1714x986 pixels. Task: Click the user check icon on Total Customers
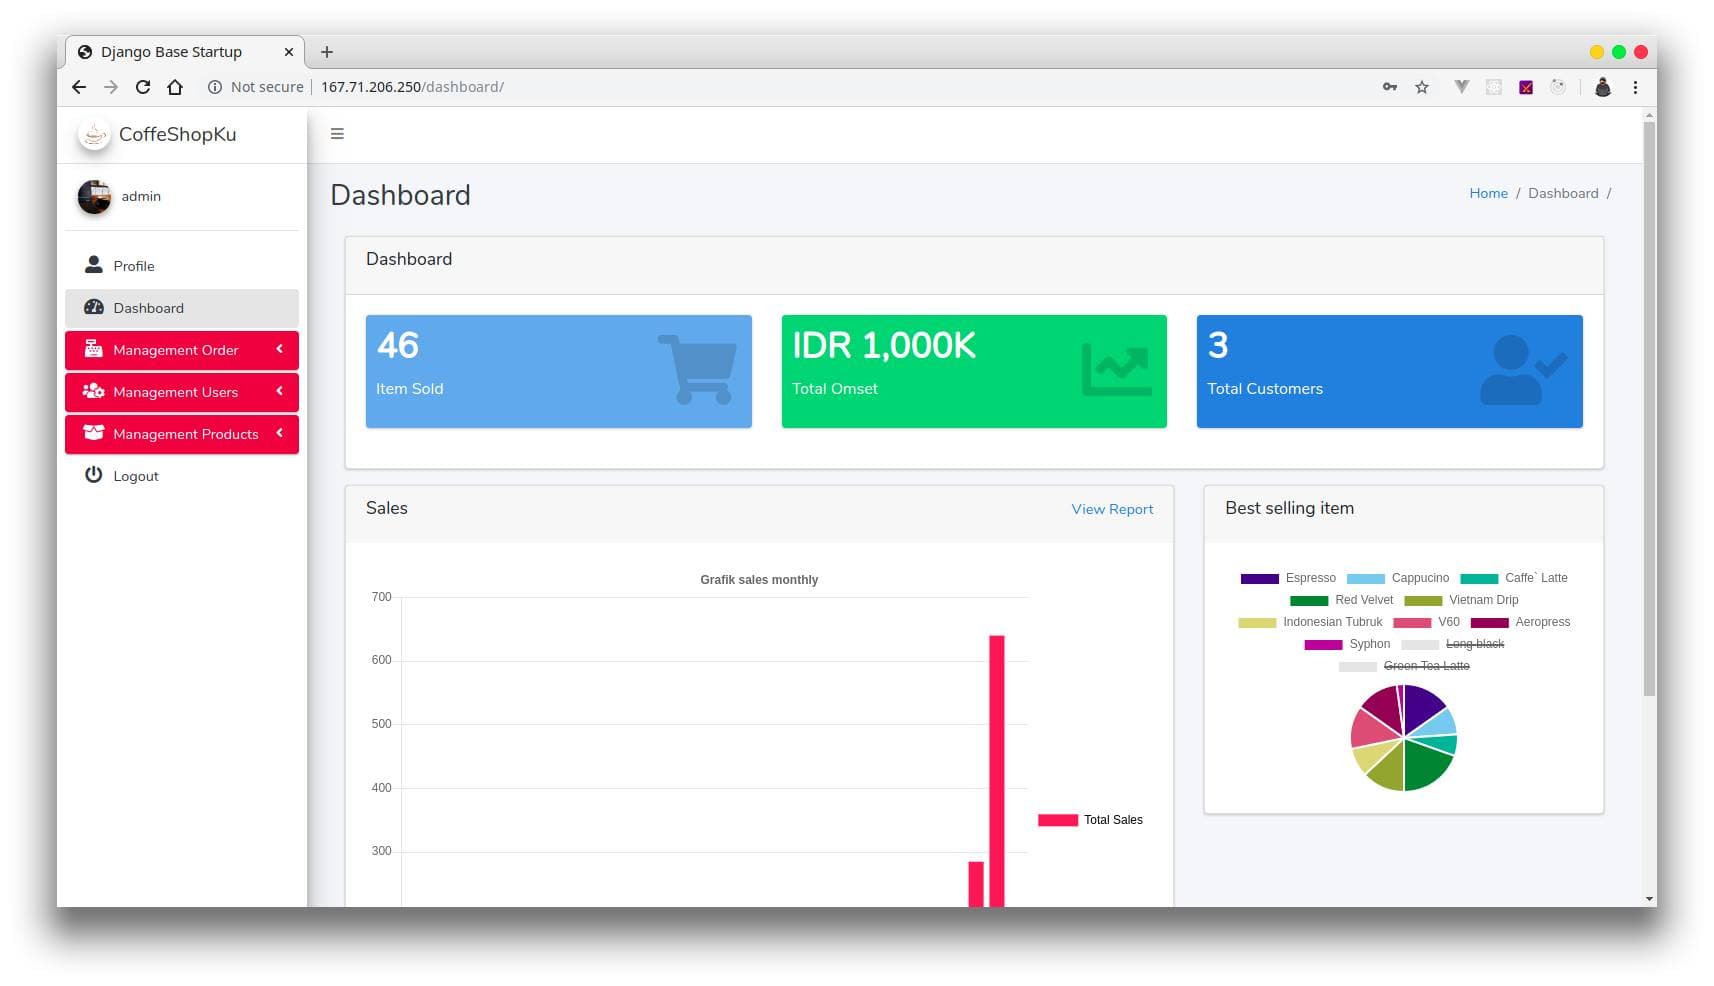coord(1523,370)
